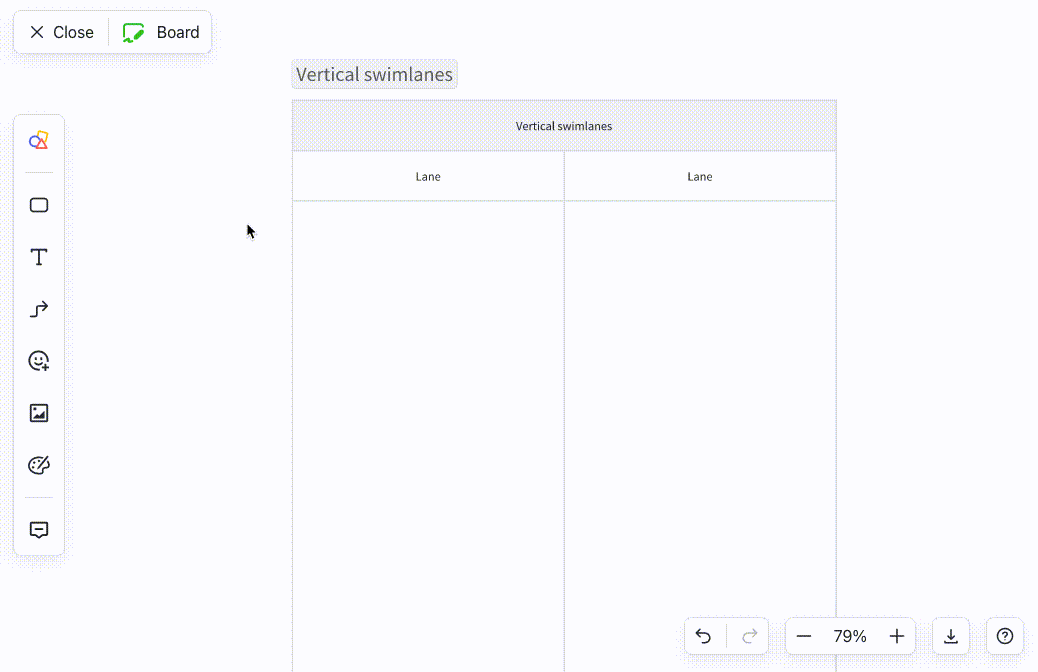Add a comment with the comment tool

(38, 529)
